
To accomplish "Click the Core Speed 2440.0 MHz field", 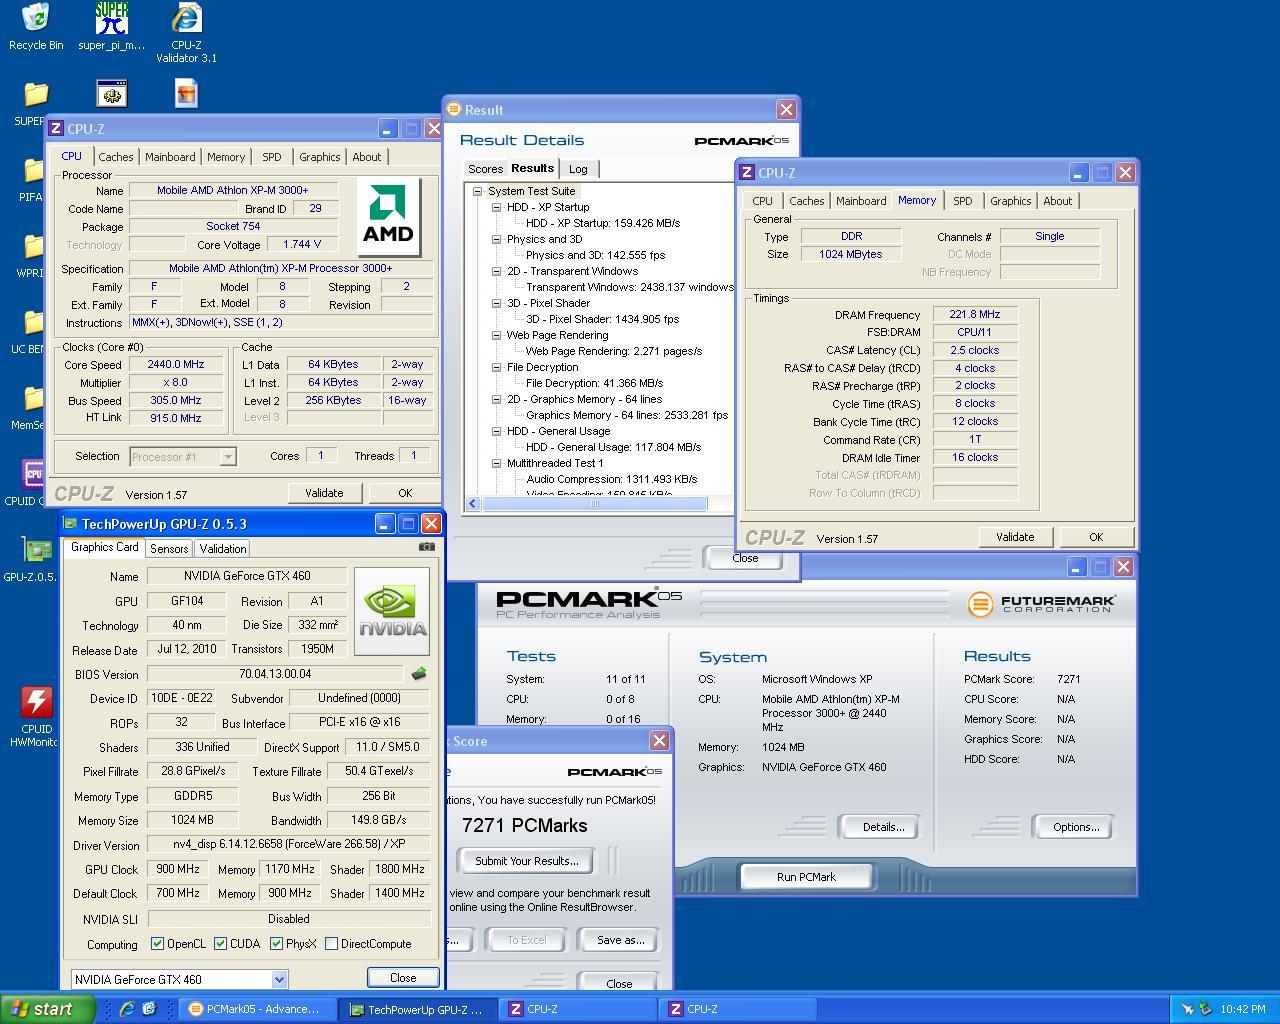I will point(176,365).
